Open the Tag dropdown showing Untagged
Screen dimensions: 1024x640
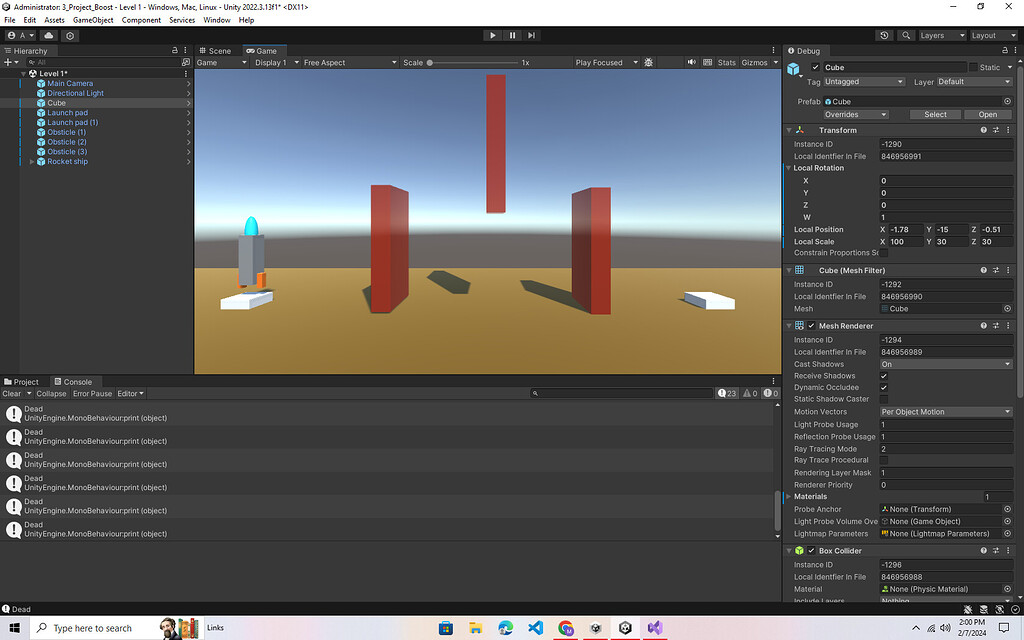coord(863,81)
